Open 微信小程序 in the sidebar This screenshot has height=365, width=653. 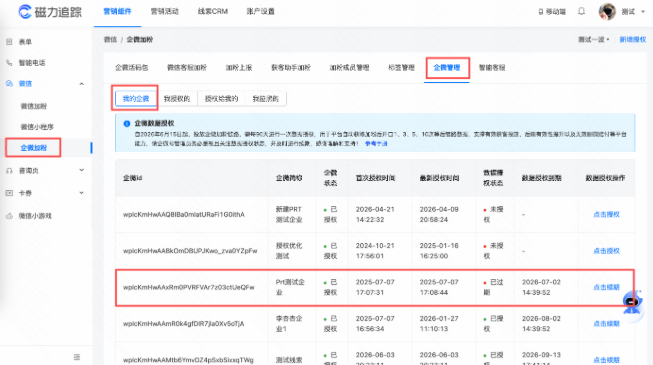tap(37, 127)
